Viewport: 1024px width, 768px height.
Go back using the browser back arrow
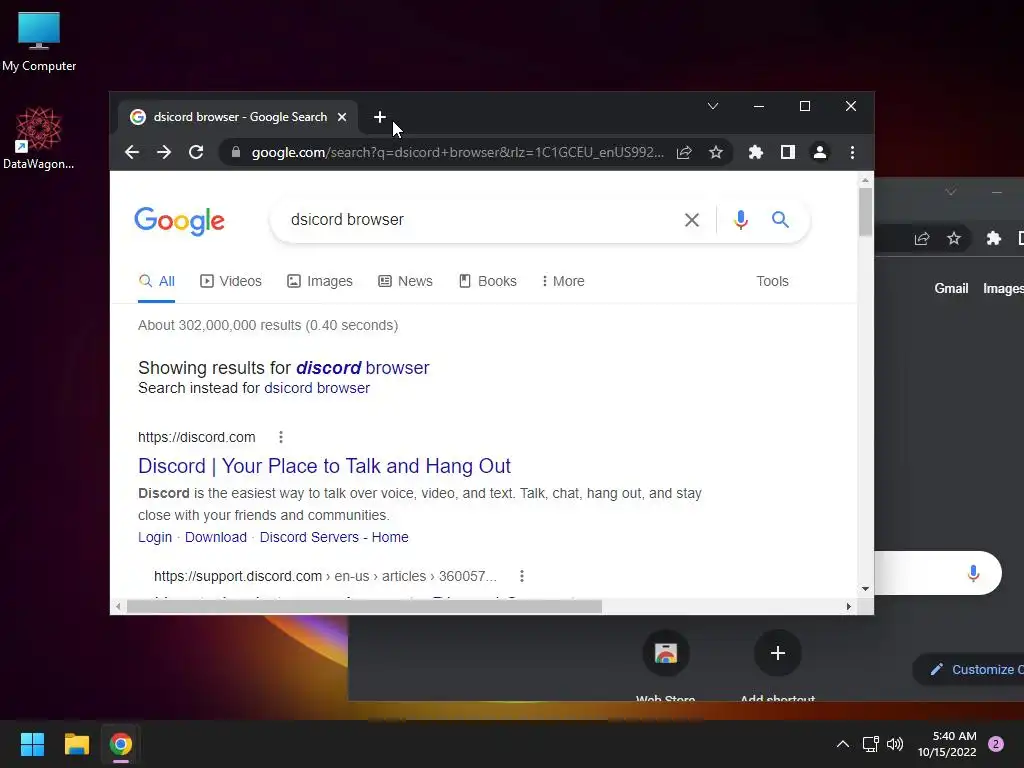pos(132,152)
